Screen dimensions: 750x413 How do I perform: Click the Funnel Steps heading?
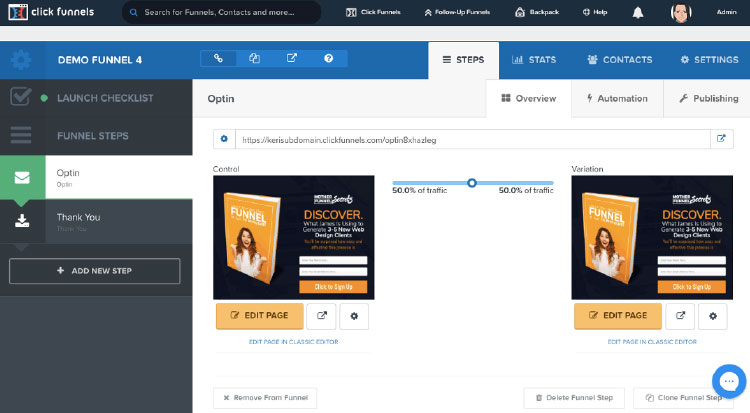(93, 136)
